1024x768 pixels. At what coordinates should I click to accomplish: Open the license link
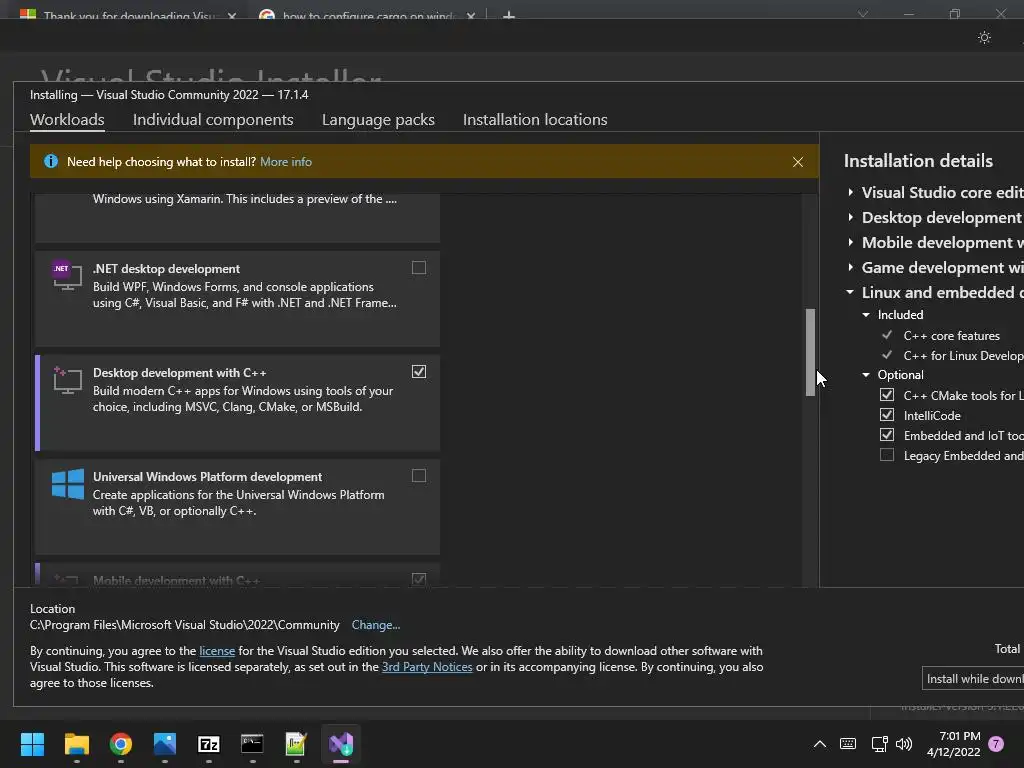tap(217, 650)
